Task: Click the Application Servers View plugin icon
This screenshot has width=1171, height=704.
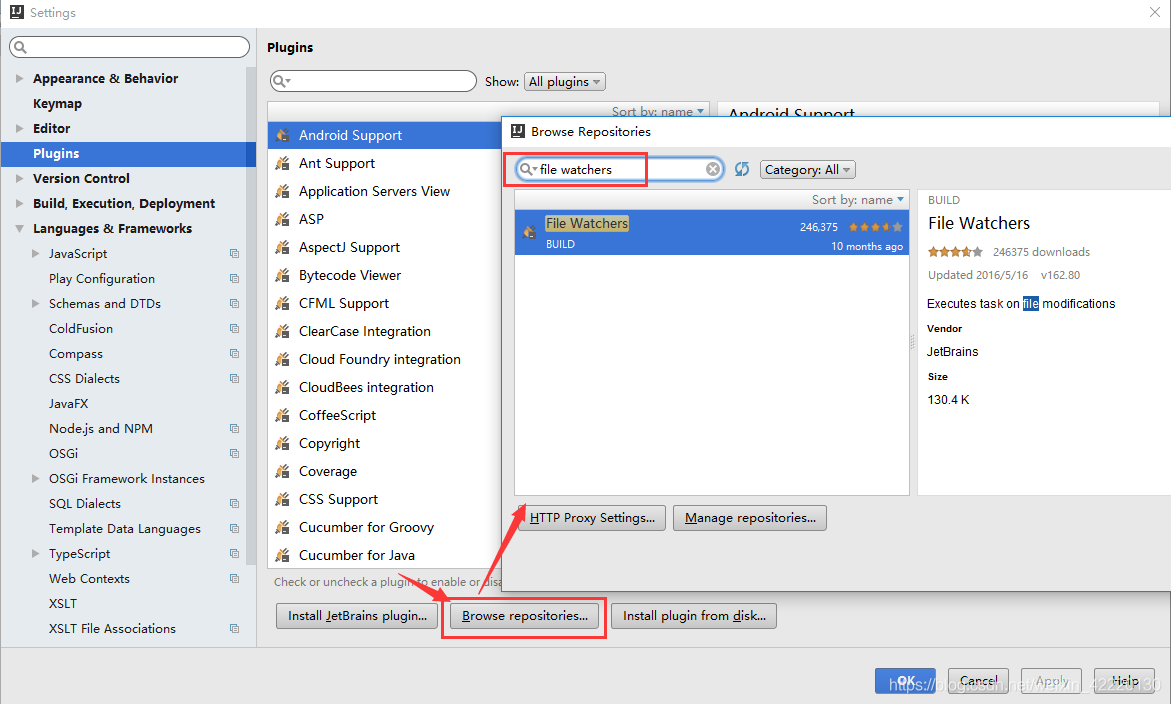Action: coord(282,191)
